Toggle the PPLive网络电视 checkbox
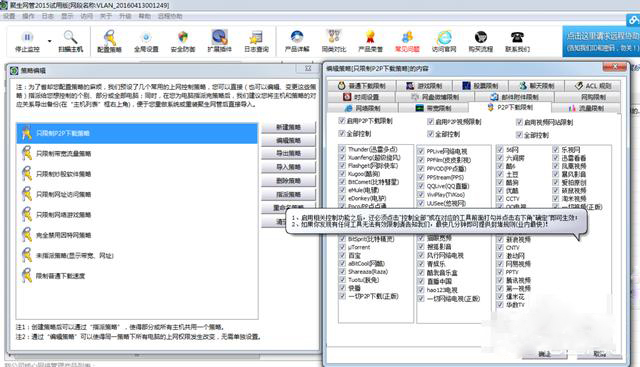This screenshot has height=367, width=640. (x=421, y=151)
